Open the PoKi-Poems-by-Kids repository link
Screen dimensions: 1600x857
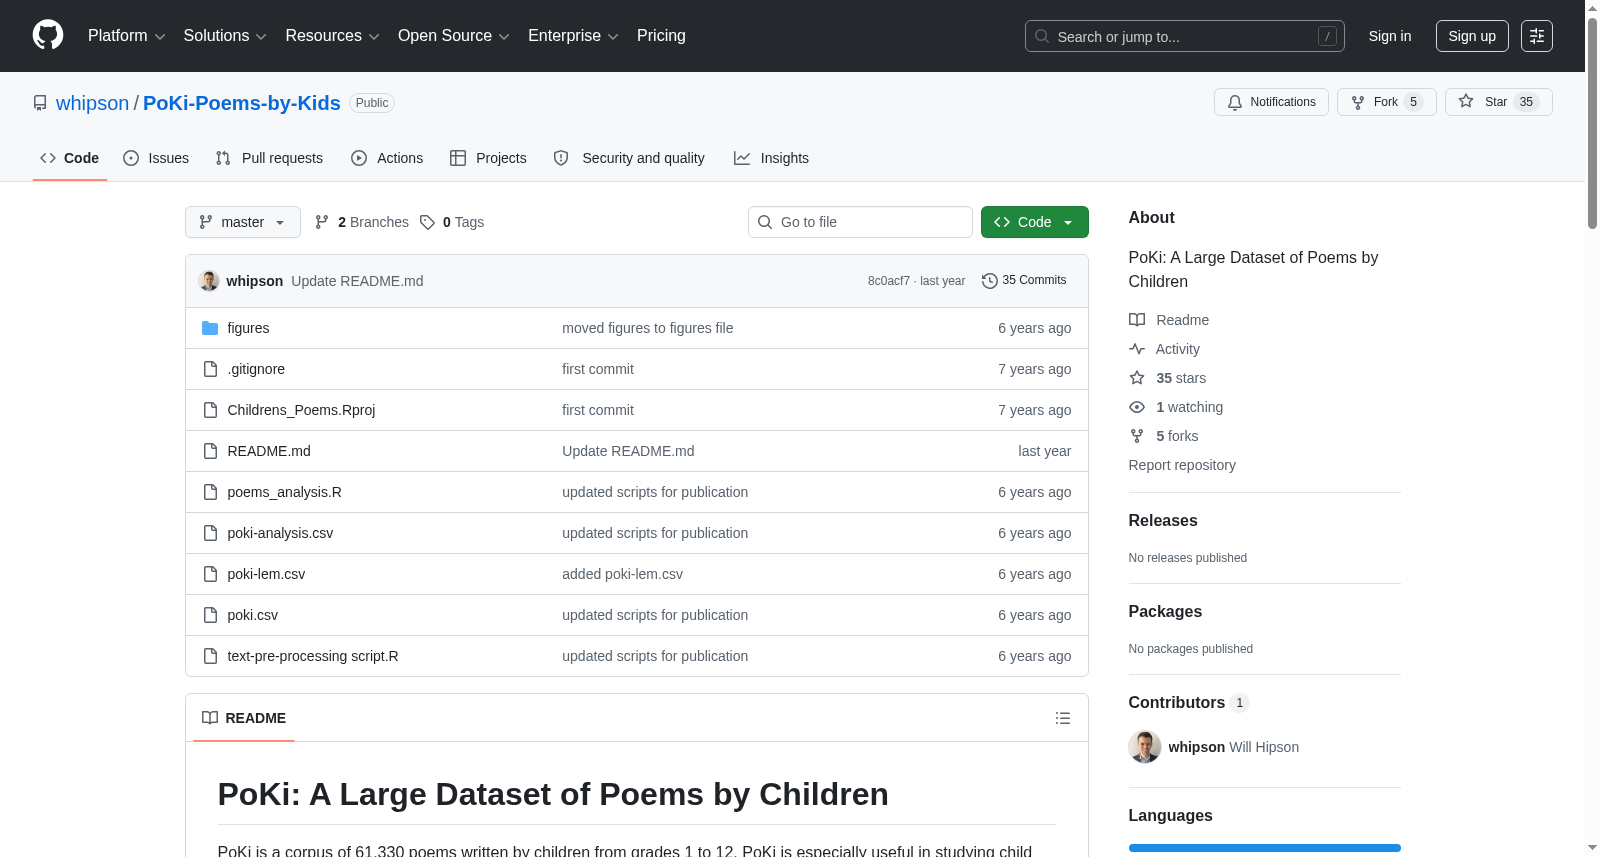[241, 103]
